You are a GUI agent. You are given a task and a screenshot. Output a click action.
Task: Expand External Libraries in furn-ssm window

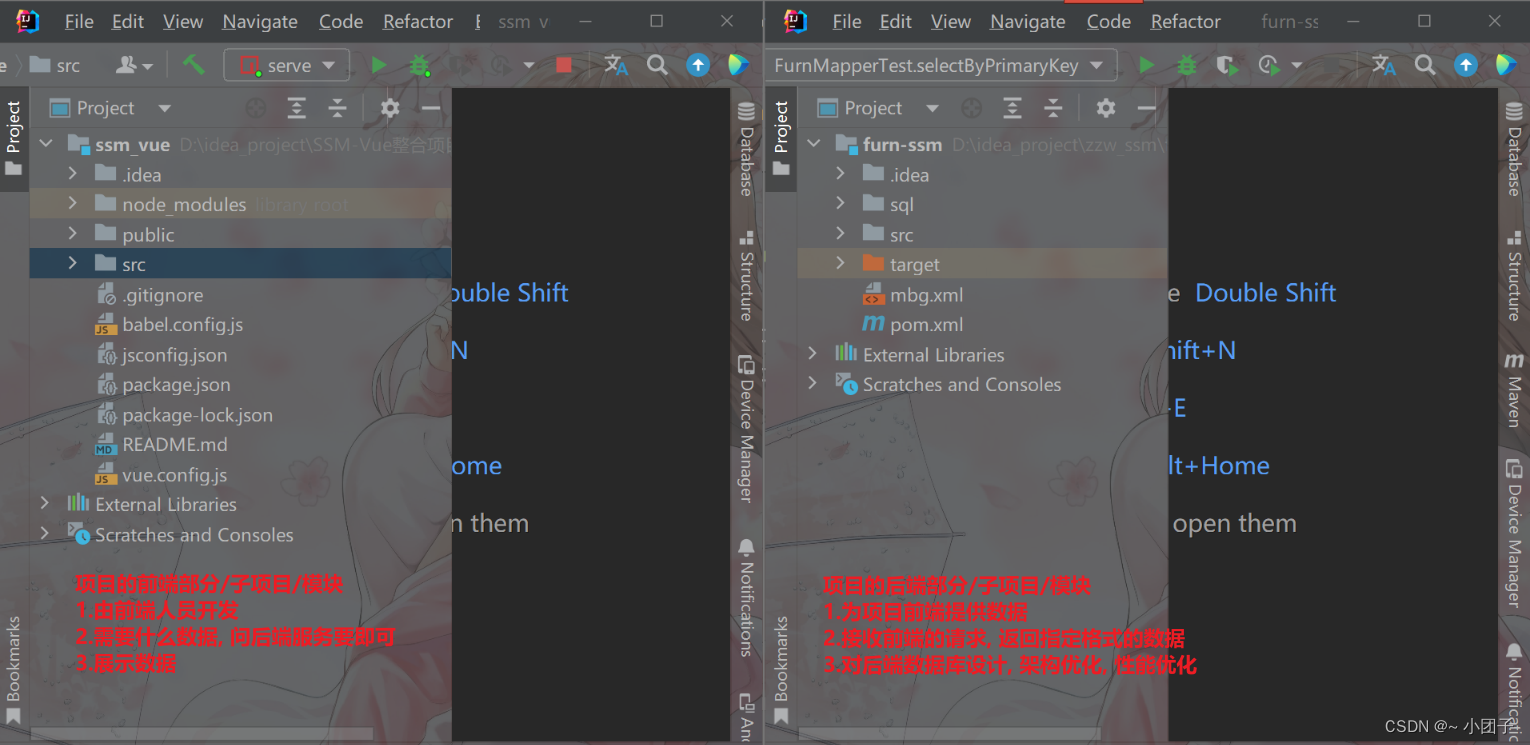(813, 353)
